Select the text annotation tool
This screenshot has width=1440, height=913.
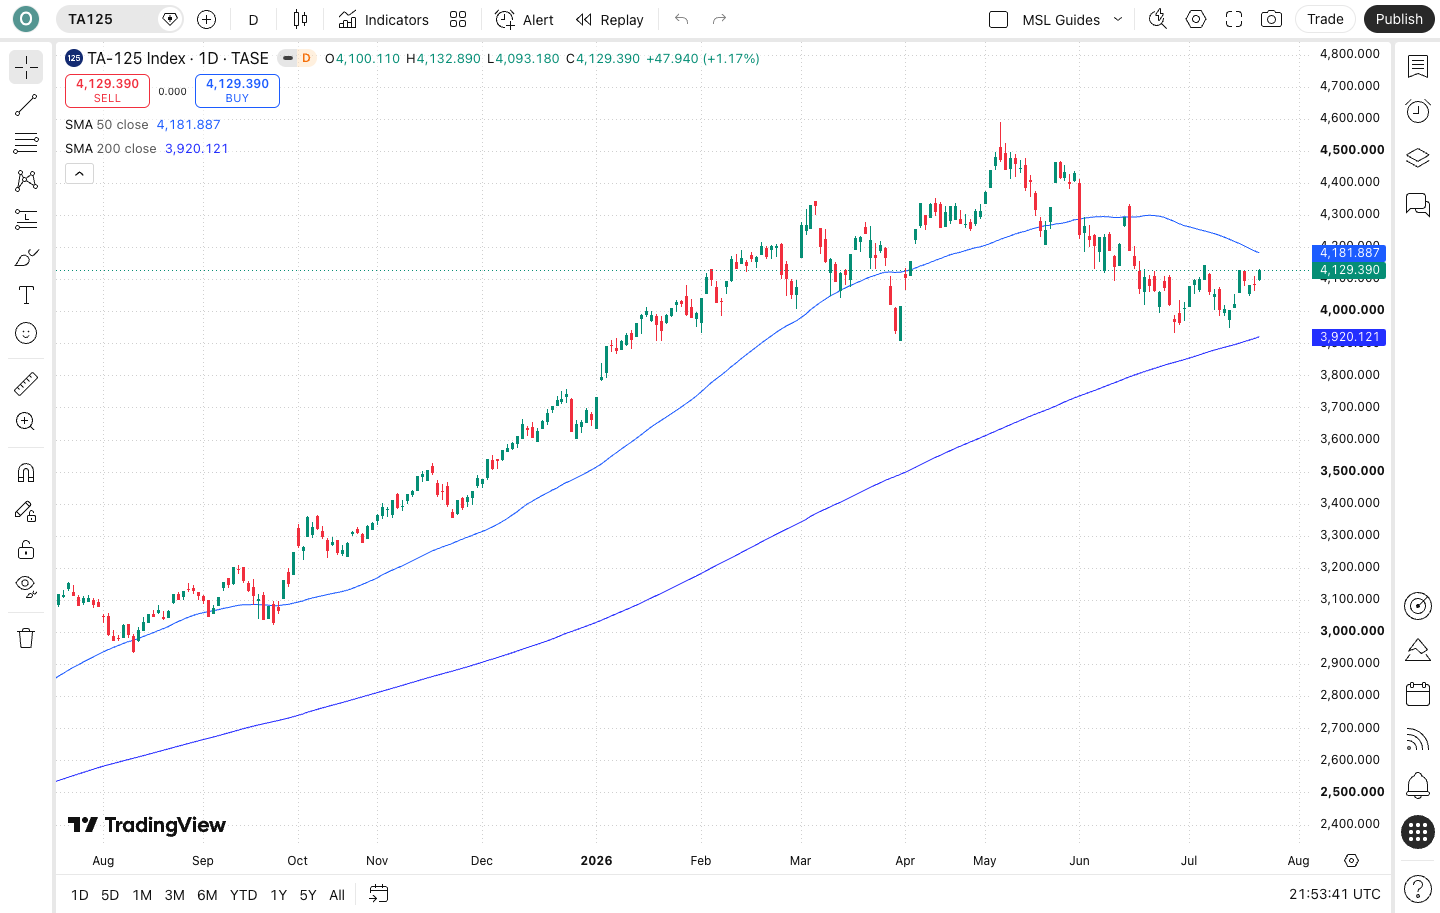26,295
